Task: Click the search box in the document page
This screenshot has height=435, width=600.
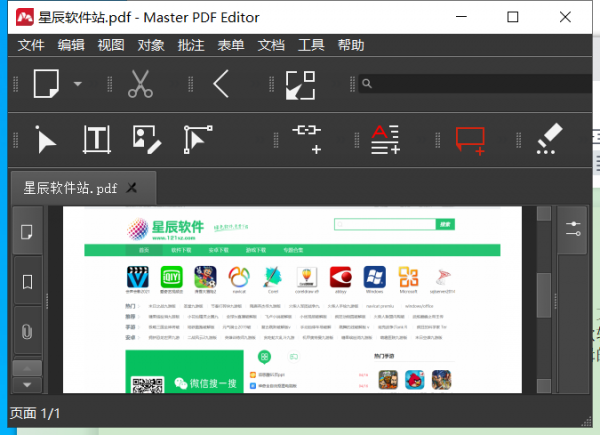Action: 385,224
